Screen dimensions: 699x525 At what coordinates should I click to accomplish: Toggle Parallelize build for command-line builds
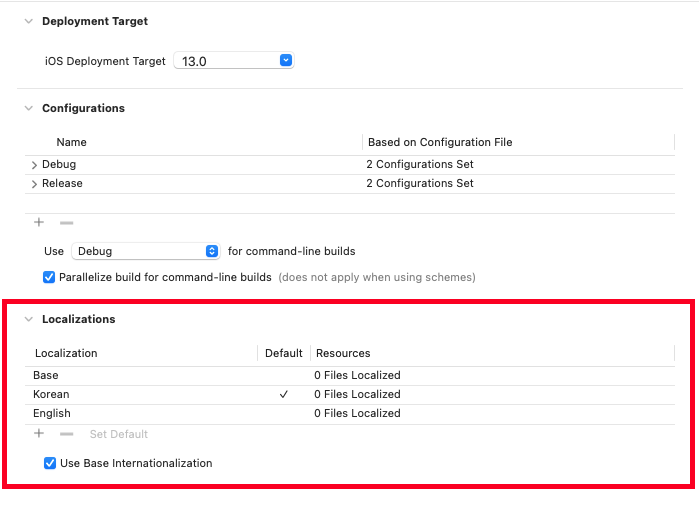(x=49, y=277)
